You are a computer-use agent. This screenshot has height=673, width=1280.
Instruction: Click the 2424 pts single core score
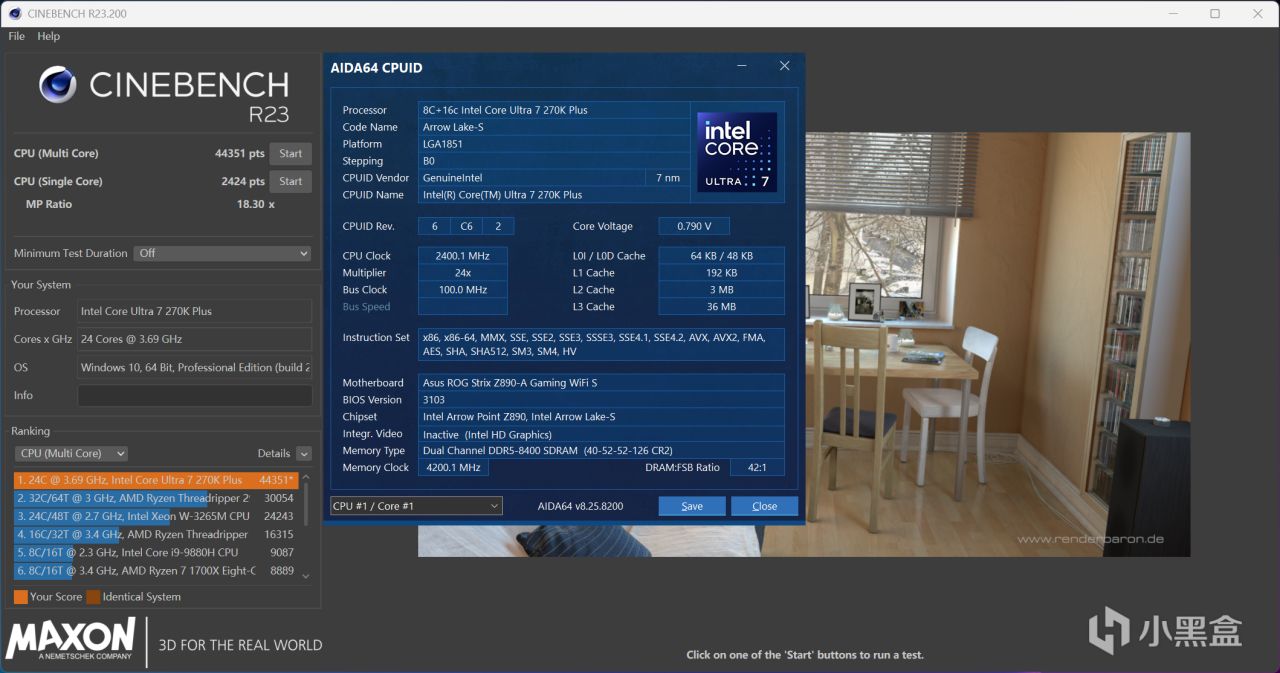[243, 182]
